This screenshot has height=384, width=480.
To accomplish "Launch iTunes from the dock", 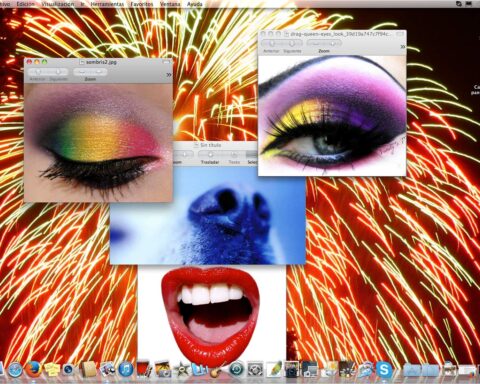I will pos(126,370).
